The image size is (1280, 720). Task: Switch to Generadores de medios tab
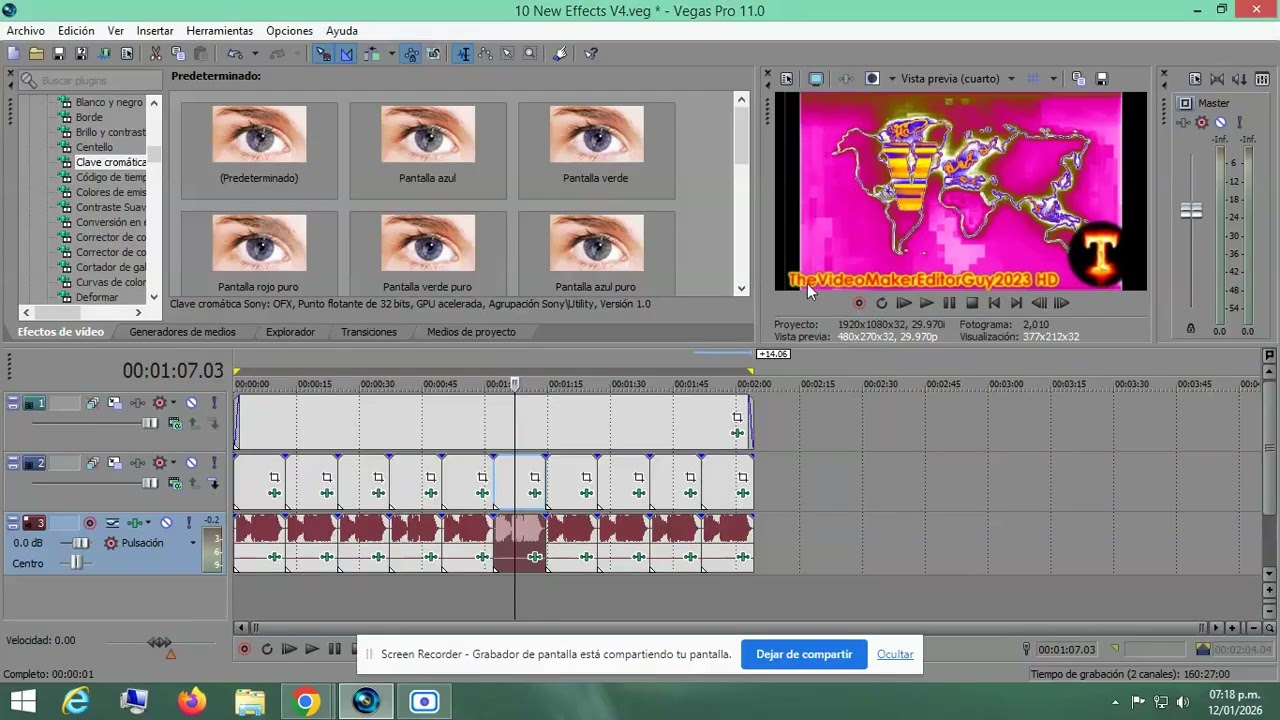182,332
